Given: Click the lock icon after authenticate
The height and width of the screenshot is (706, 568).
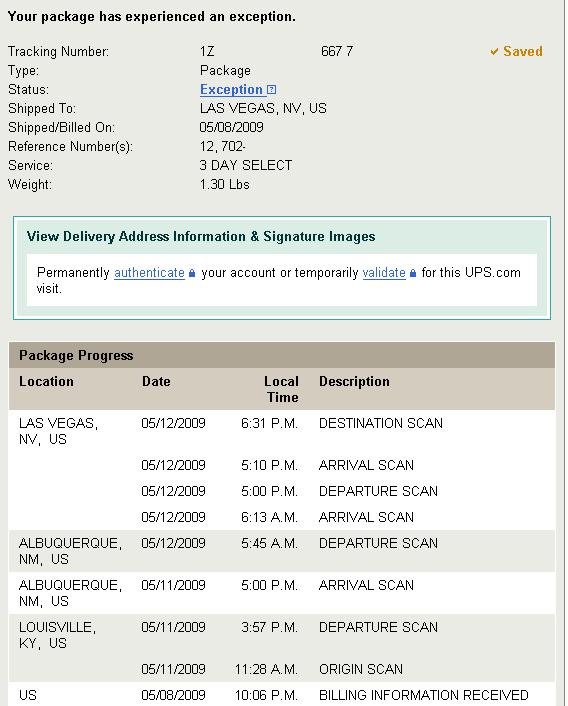Looking at the screenshot, I should tap(192, 273).
